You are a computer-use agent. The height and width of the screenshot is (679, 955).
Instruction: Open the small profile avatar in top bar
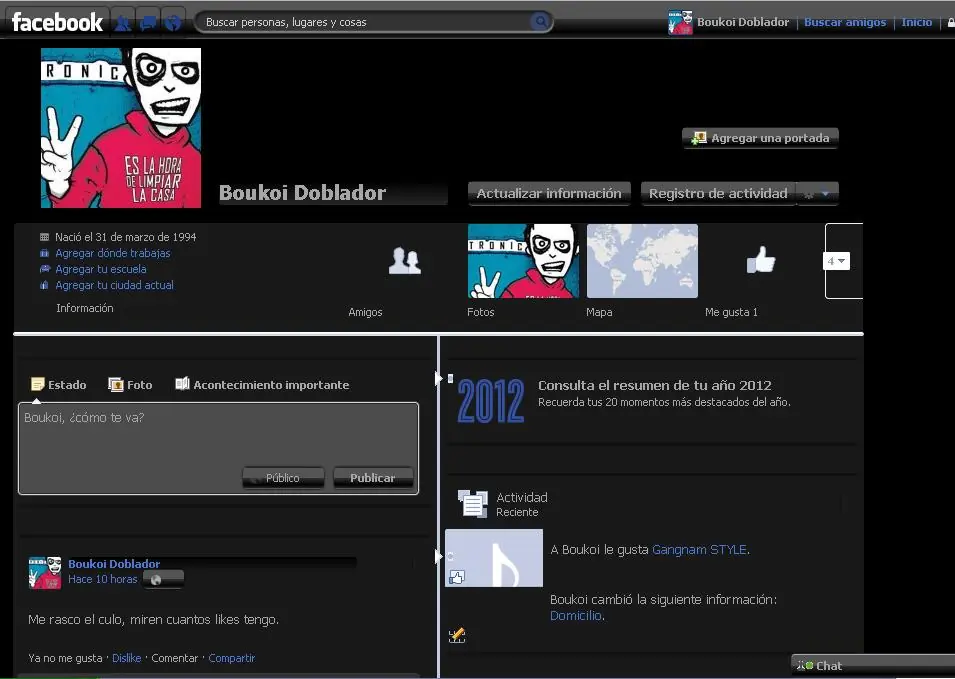click(x=680, y=23)
